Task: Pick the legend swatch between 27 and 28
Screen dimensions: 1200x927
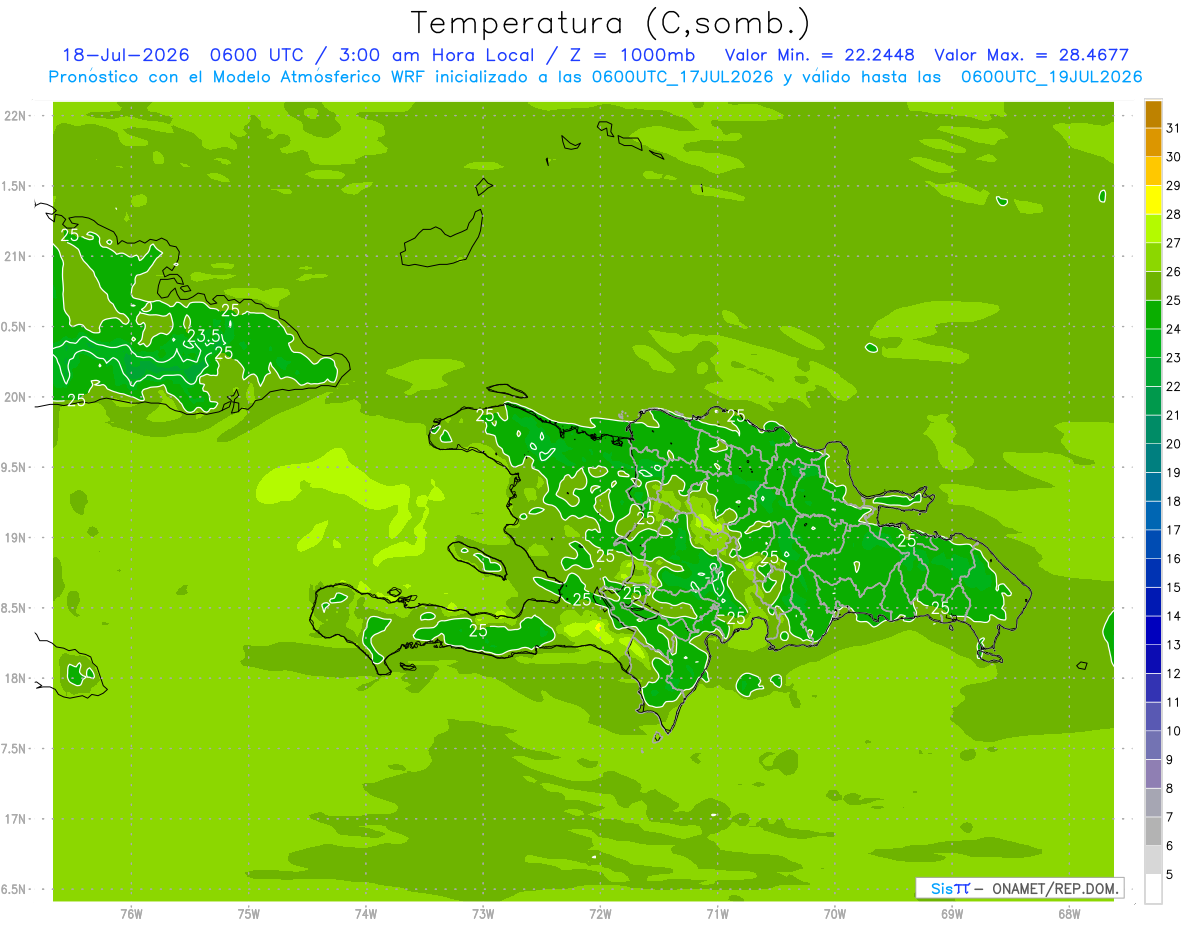Action: point(1154,228)
